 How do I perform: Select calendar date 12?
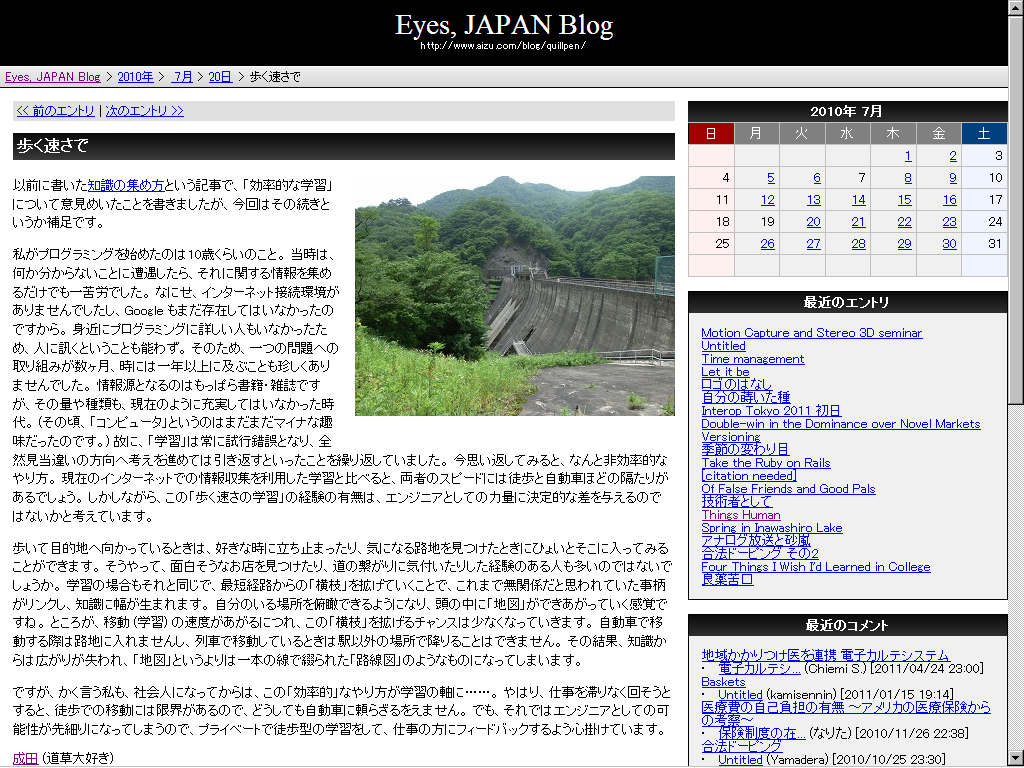(767, 200)
